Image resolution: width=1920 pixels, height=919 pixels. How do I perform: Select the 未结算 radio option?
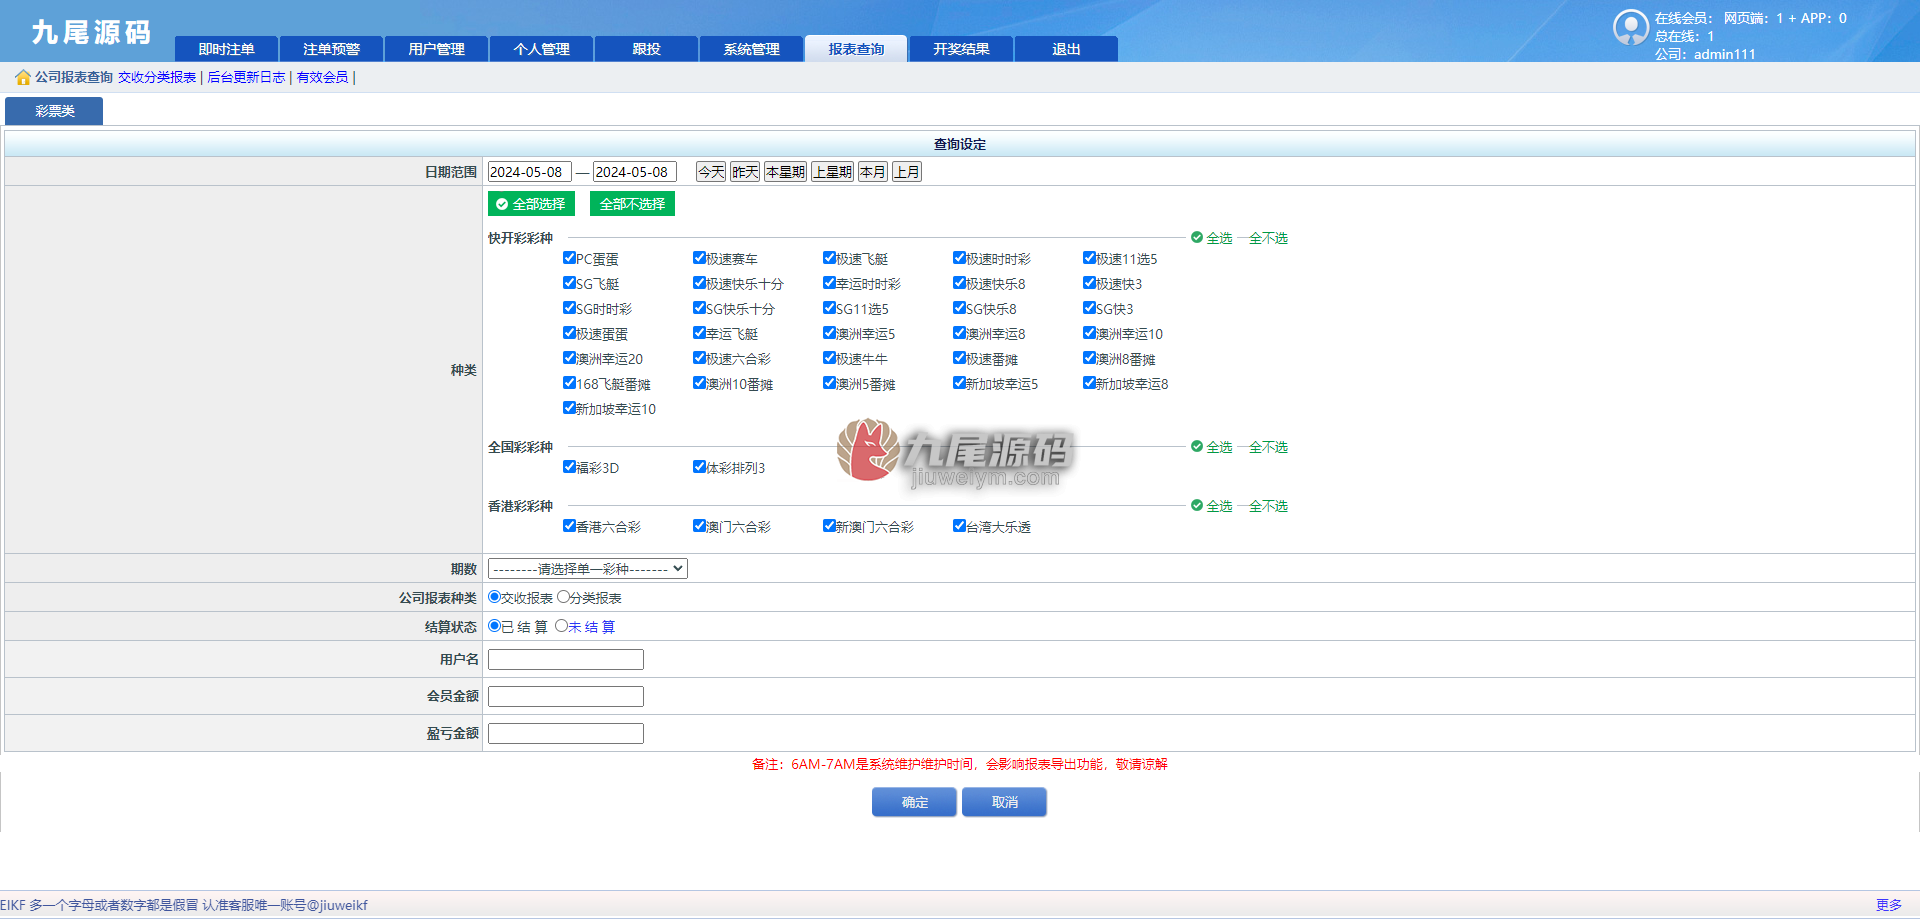click(561, 626)
